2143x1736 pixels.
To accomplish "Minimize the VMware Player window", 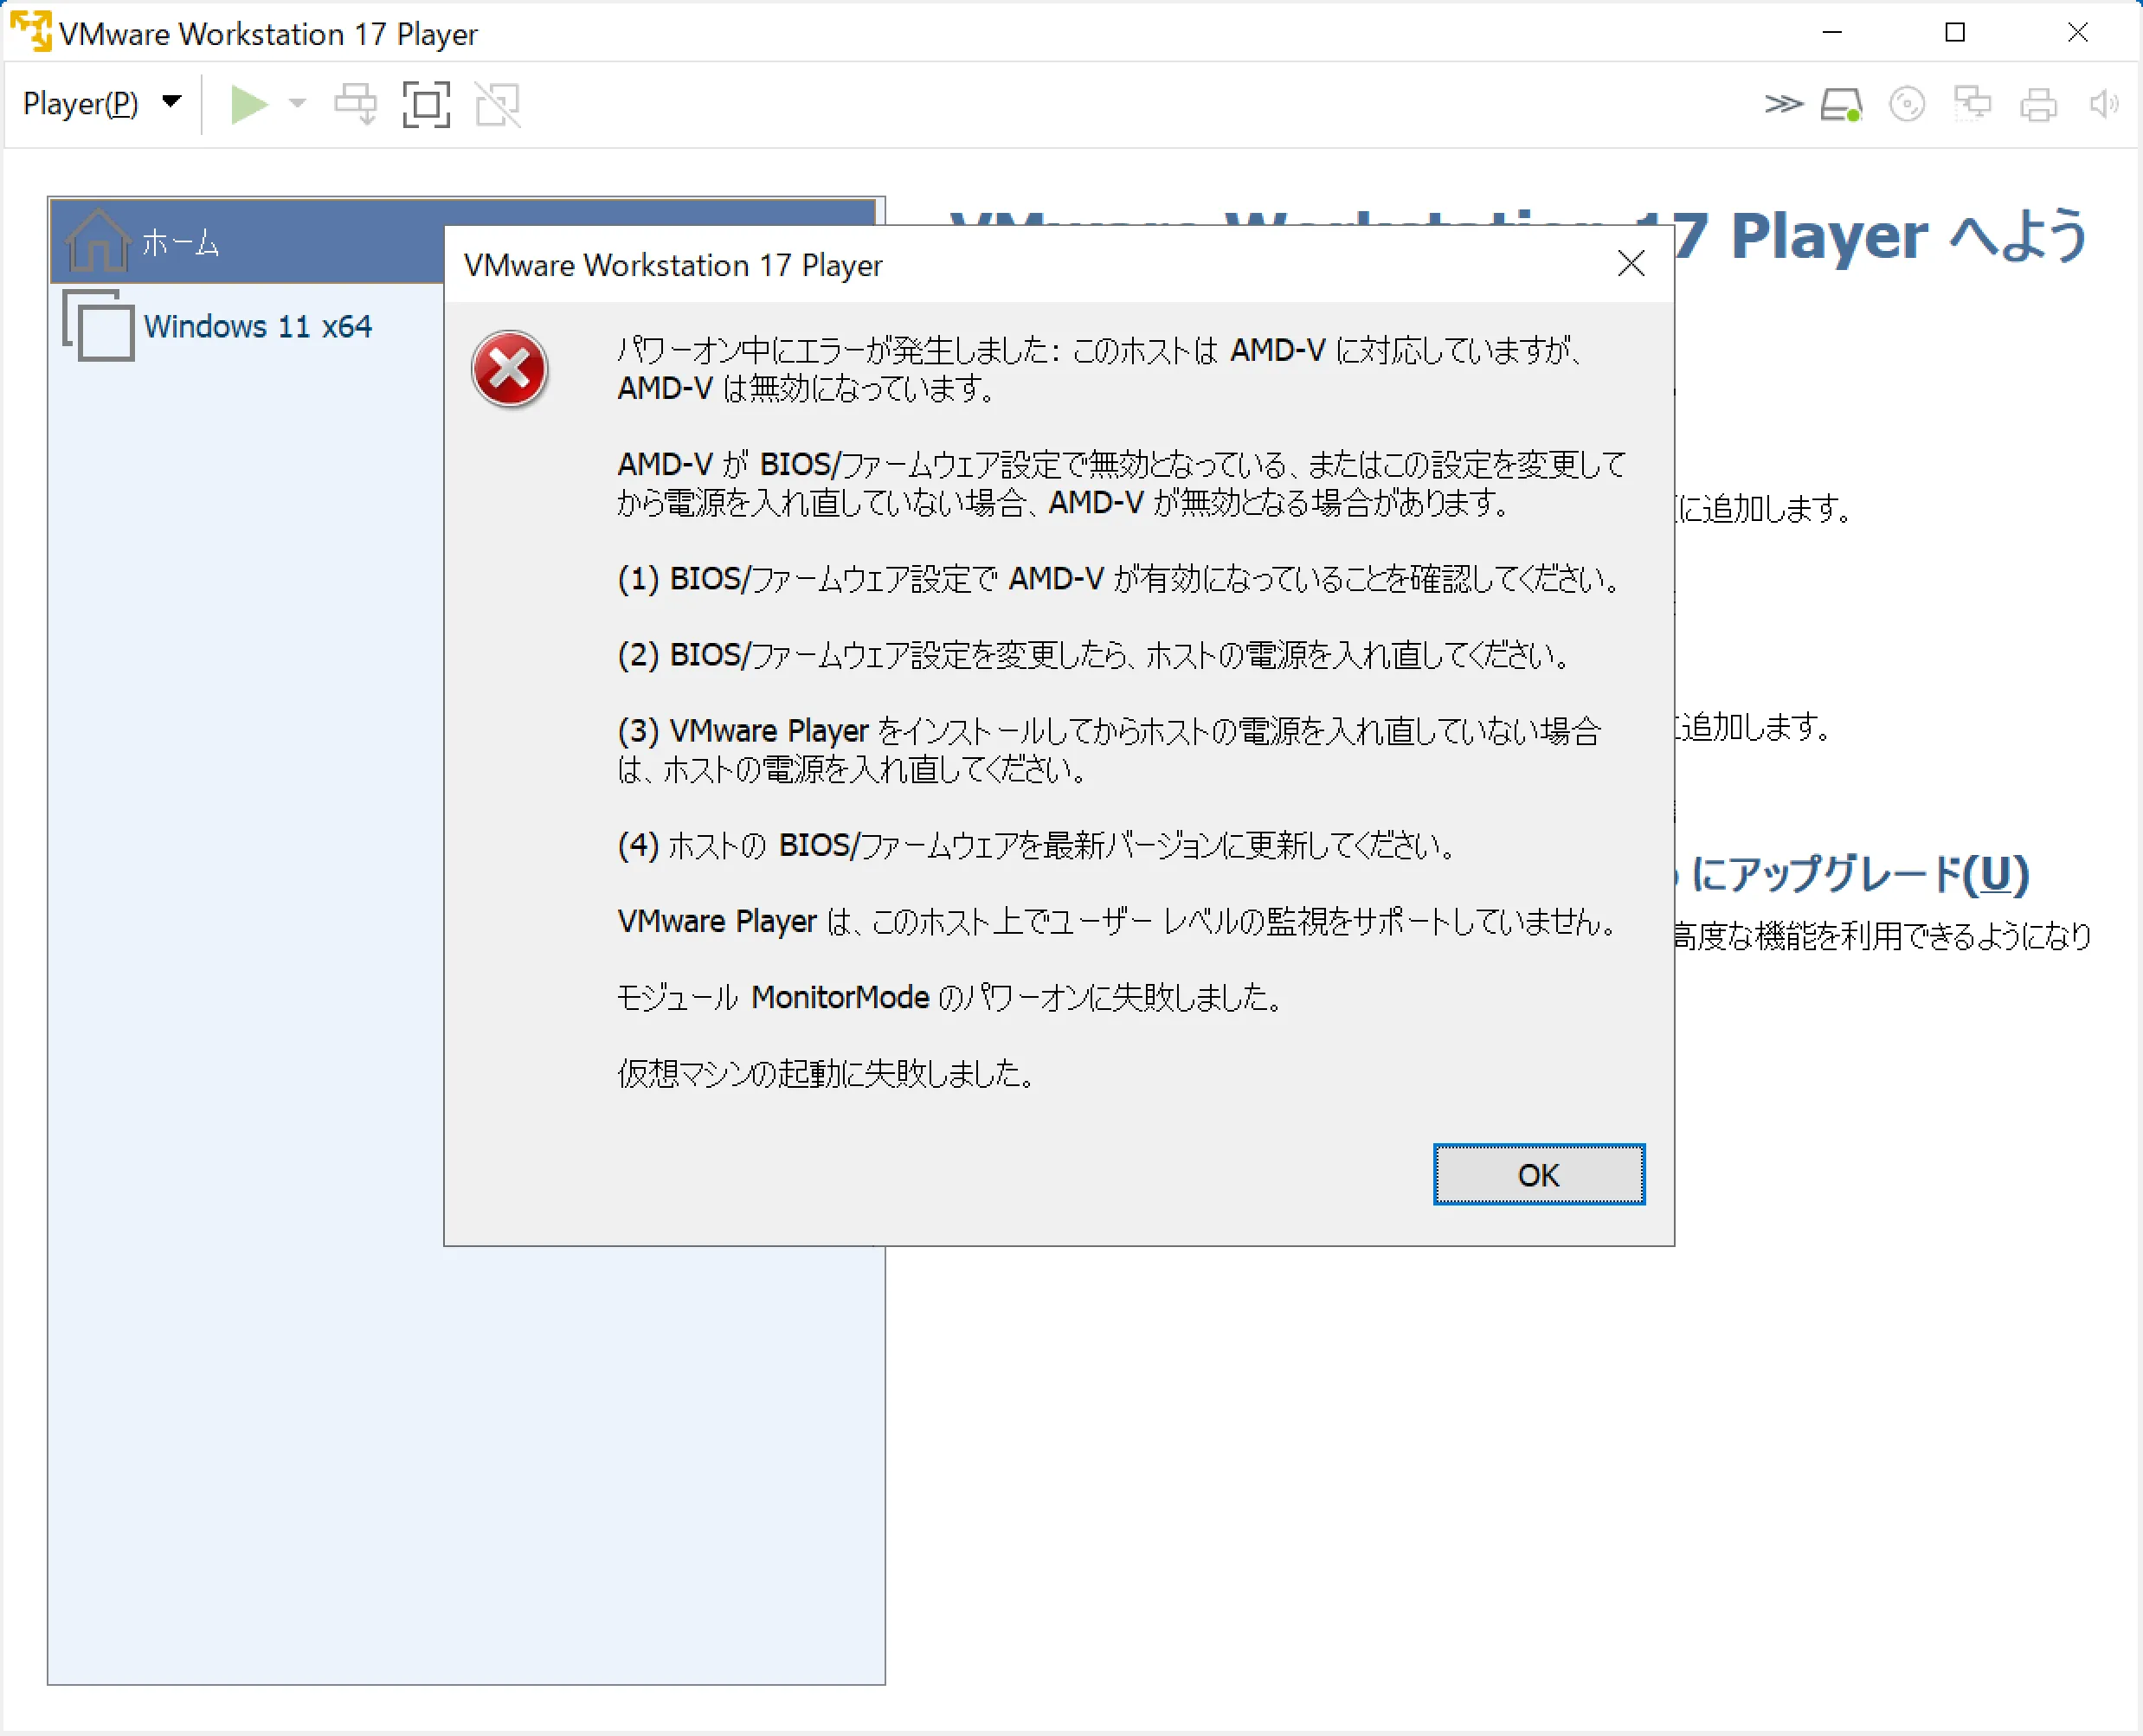I will coord(1832,32).
